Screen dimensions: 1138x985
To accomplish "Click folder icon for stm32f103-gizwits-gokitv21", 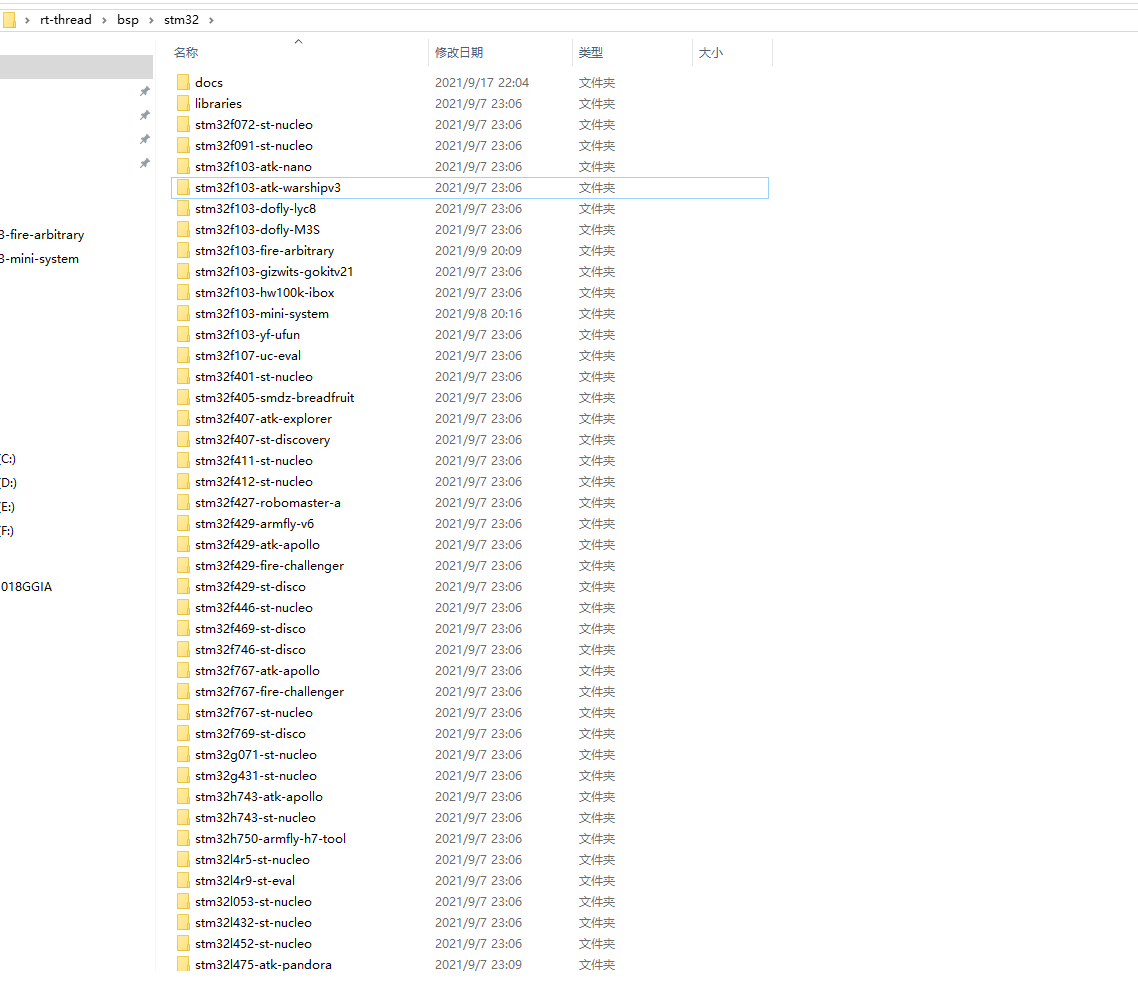I will 183,271.
